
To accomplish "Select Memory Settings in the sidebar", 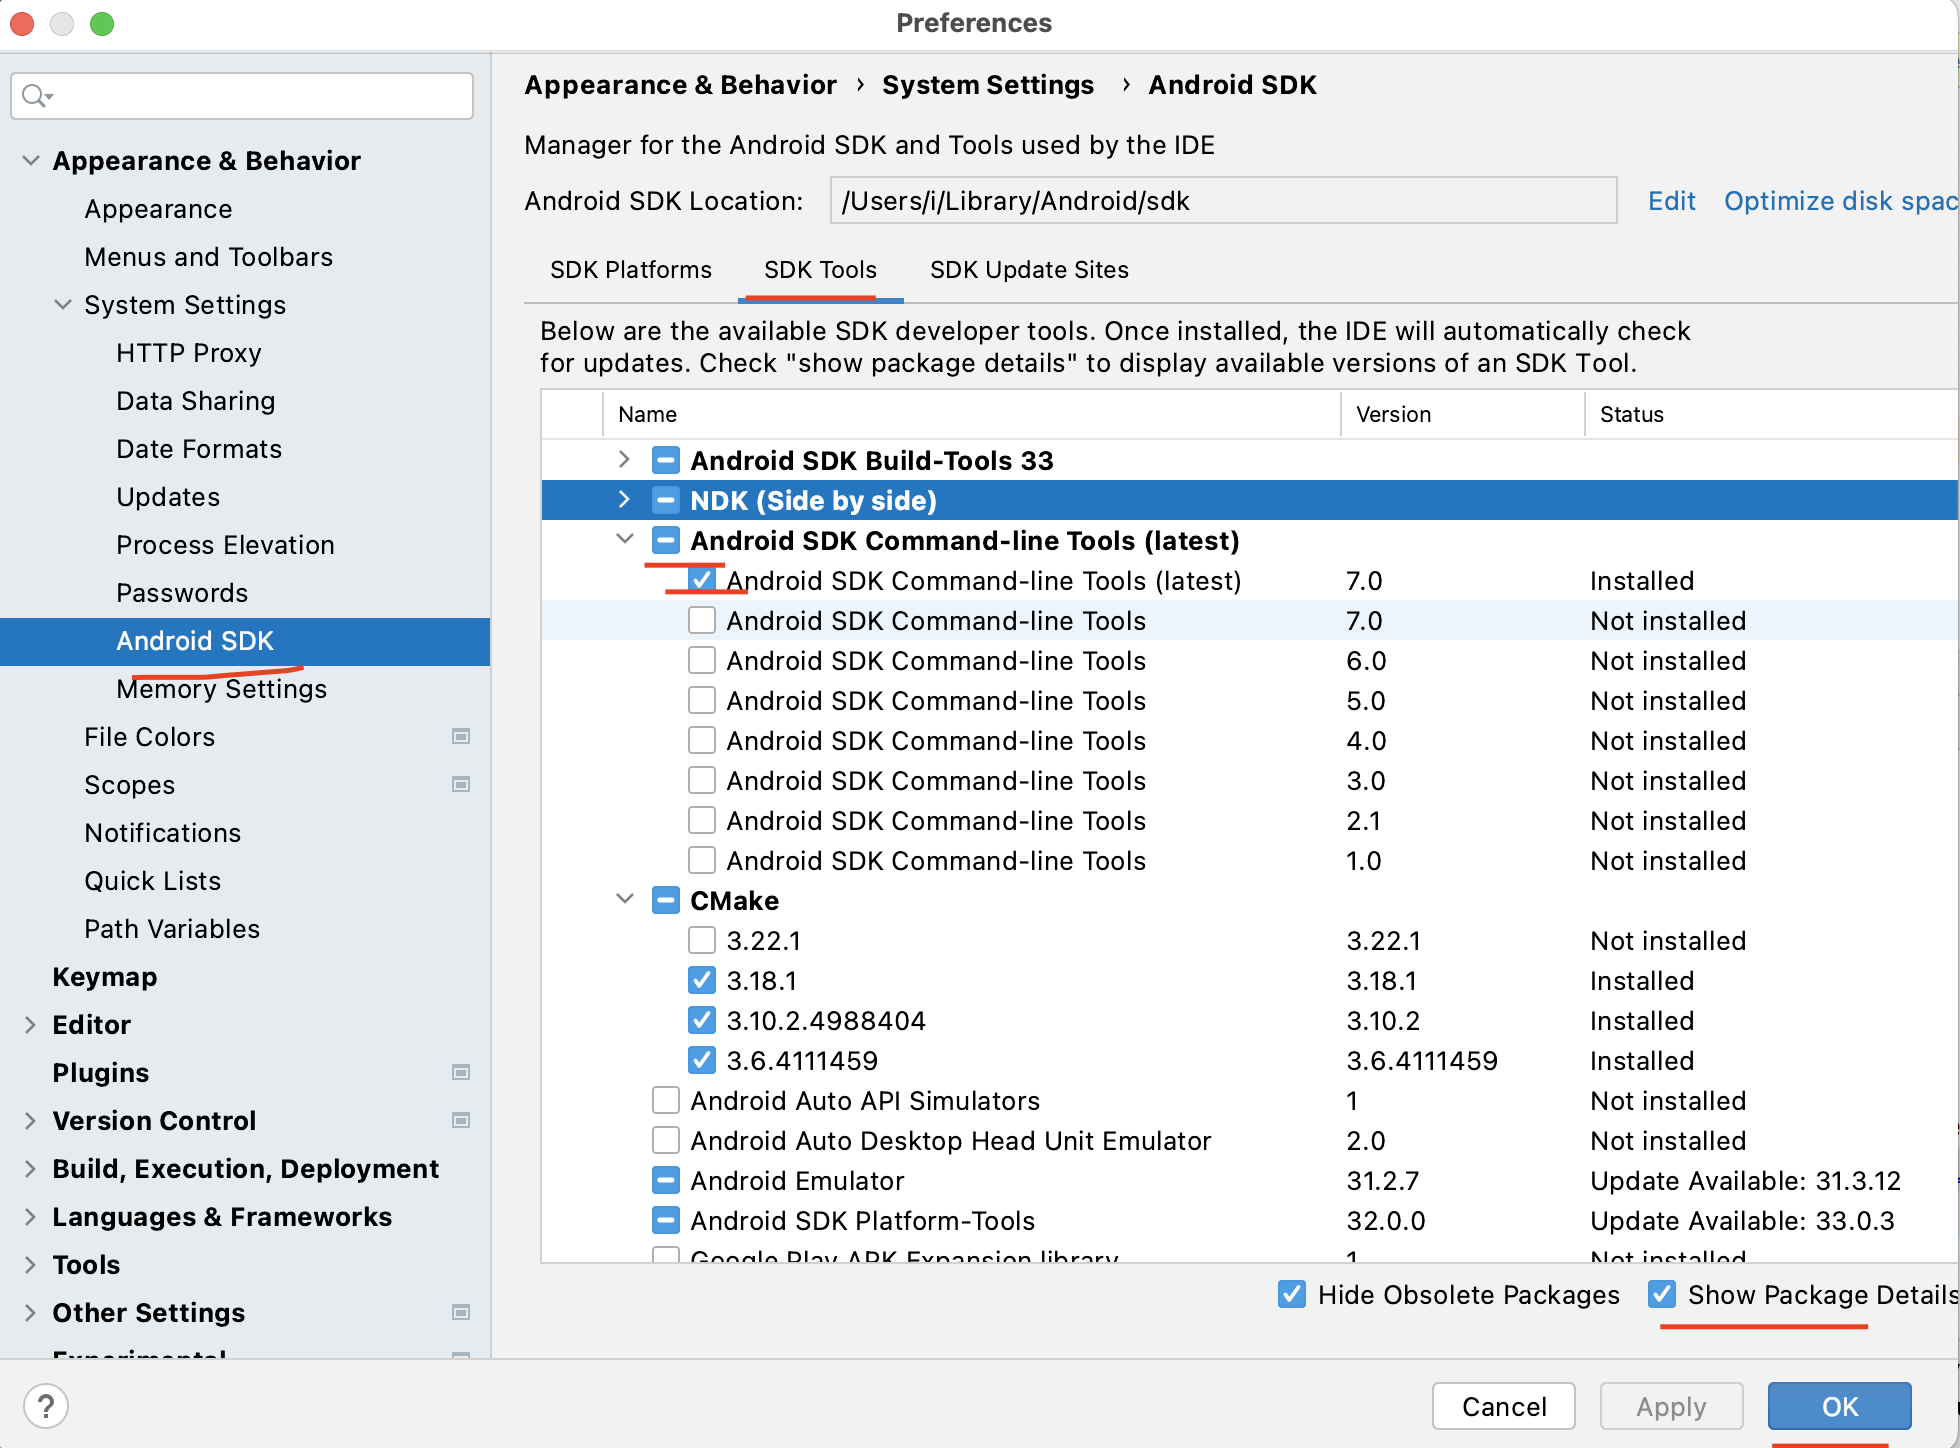I will pos(221,689).
